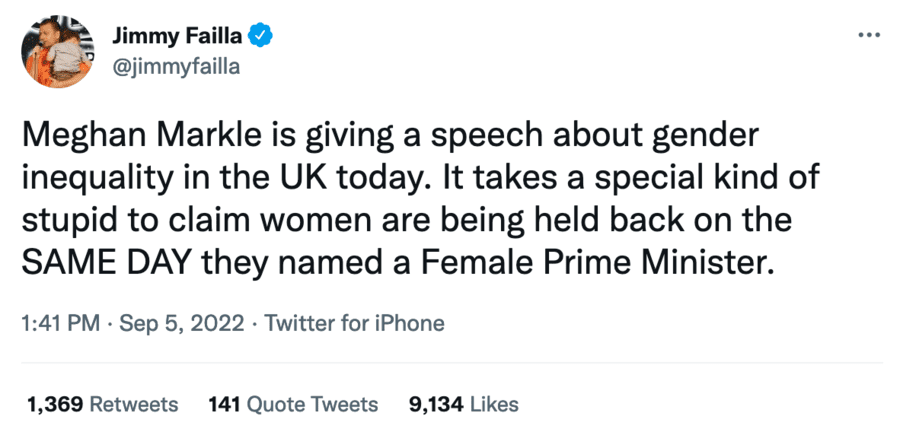This screenshot has width=900, height=432.
Task: Click the 1,369 retweet count number
Action: coord(53,404)
